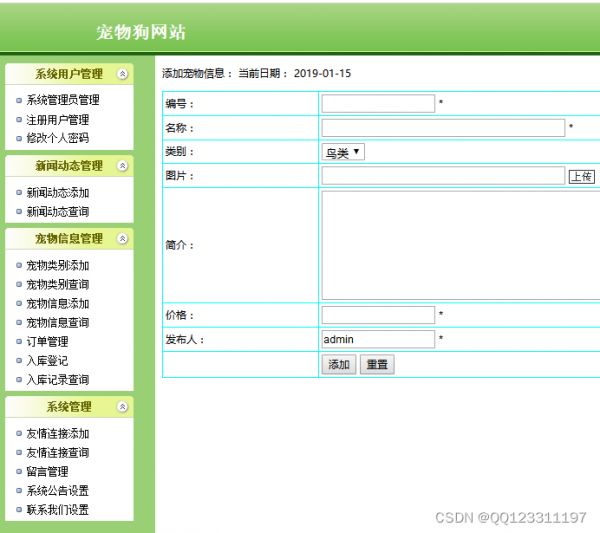The height and width of the screenshot is (533, 600).
Task: Open the 类别 dropdown showing 鸟类
Action: [x=343, y=152]
